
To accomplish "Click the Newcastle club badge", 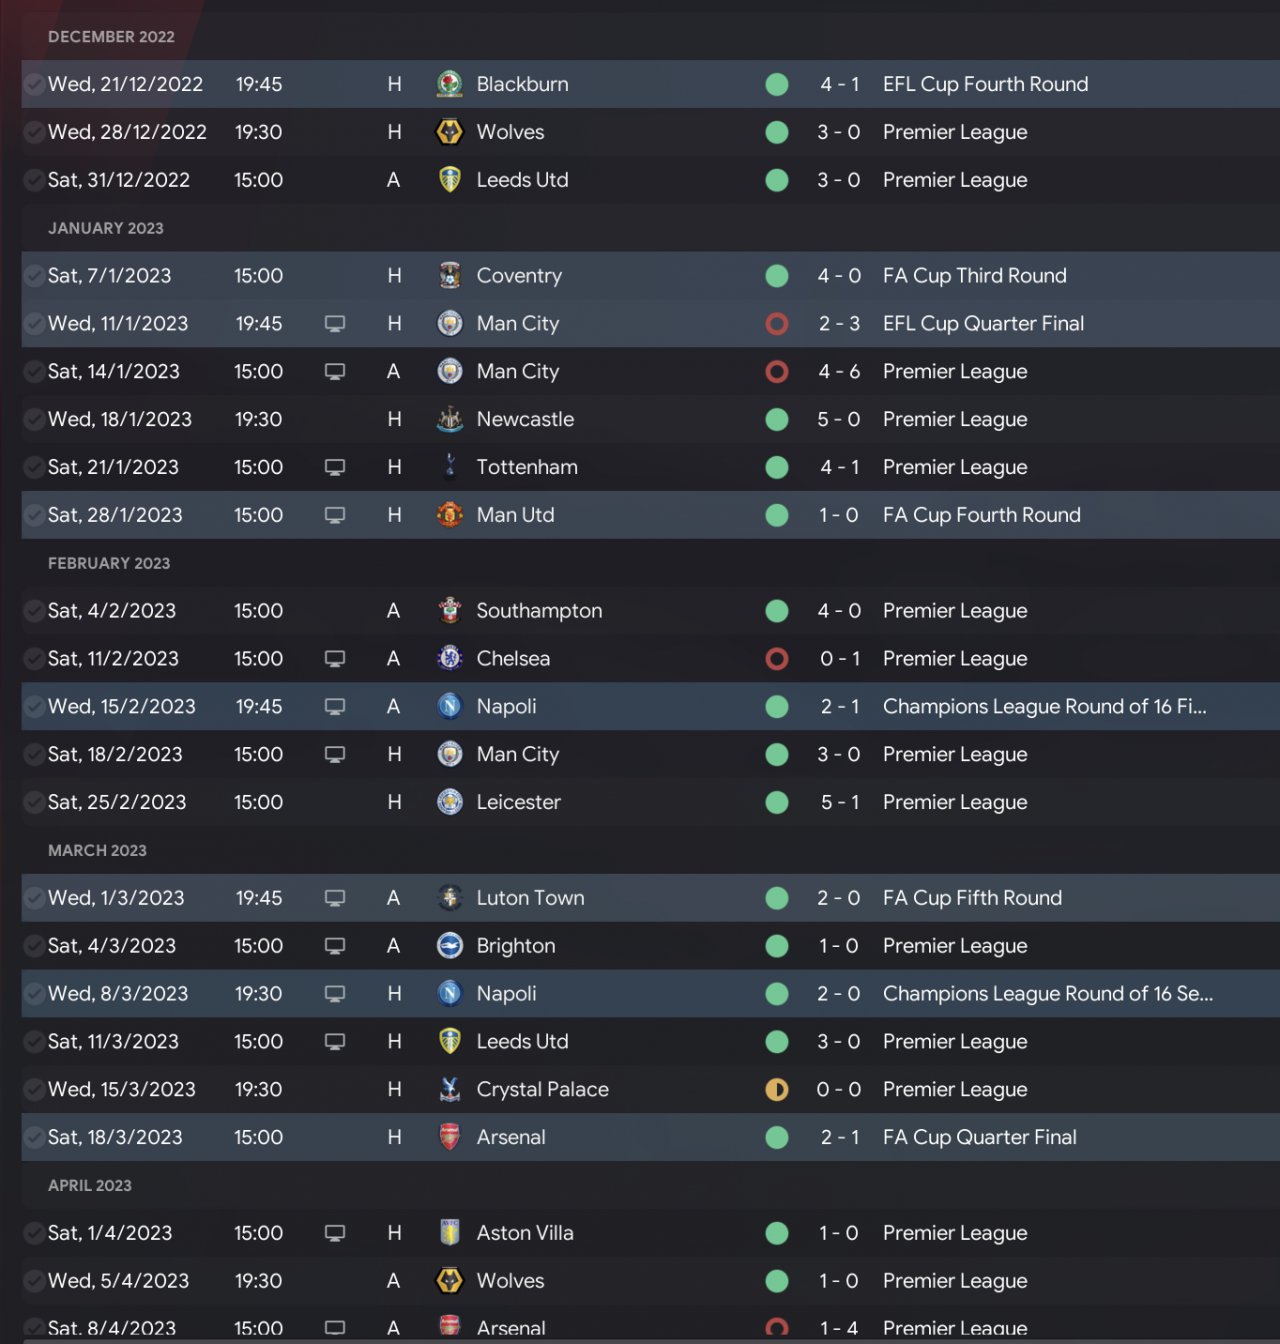I will click(450, 420).
